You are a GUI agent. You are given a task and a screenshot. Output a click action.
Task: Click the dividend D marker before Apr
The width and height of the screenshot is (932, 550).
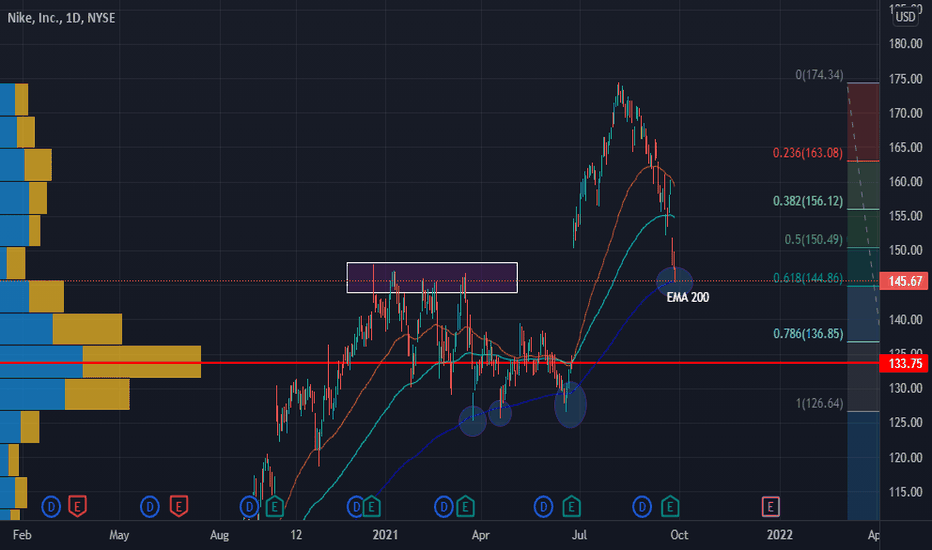443,507
